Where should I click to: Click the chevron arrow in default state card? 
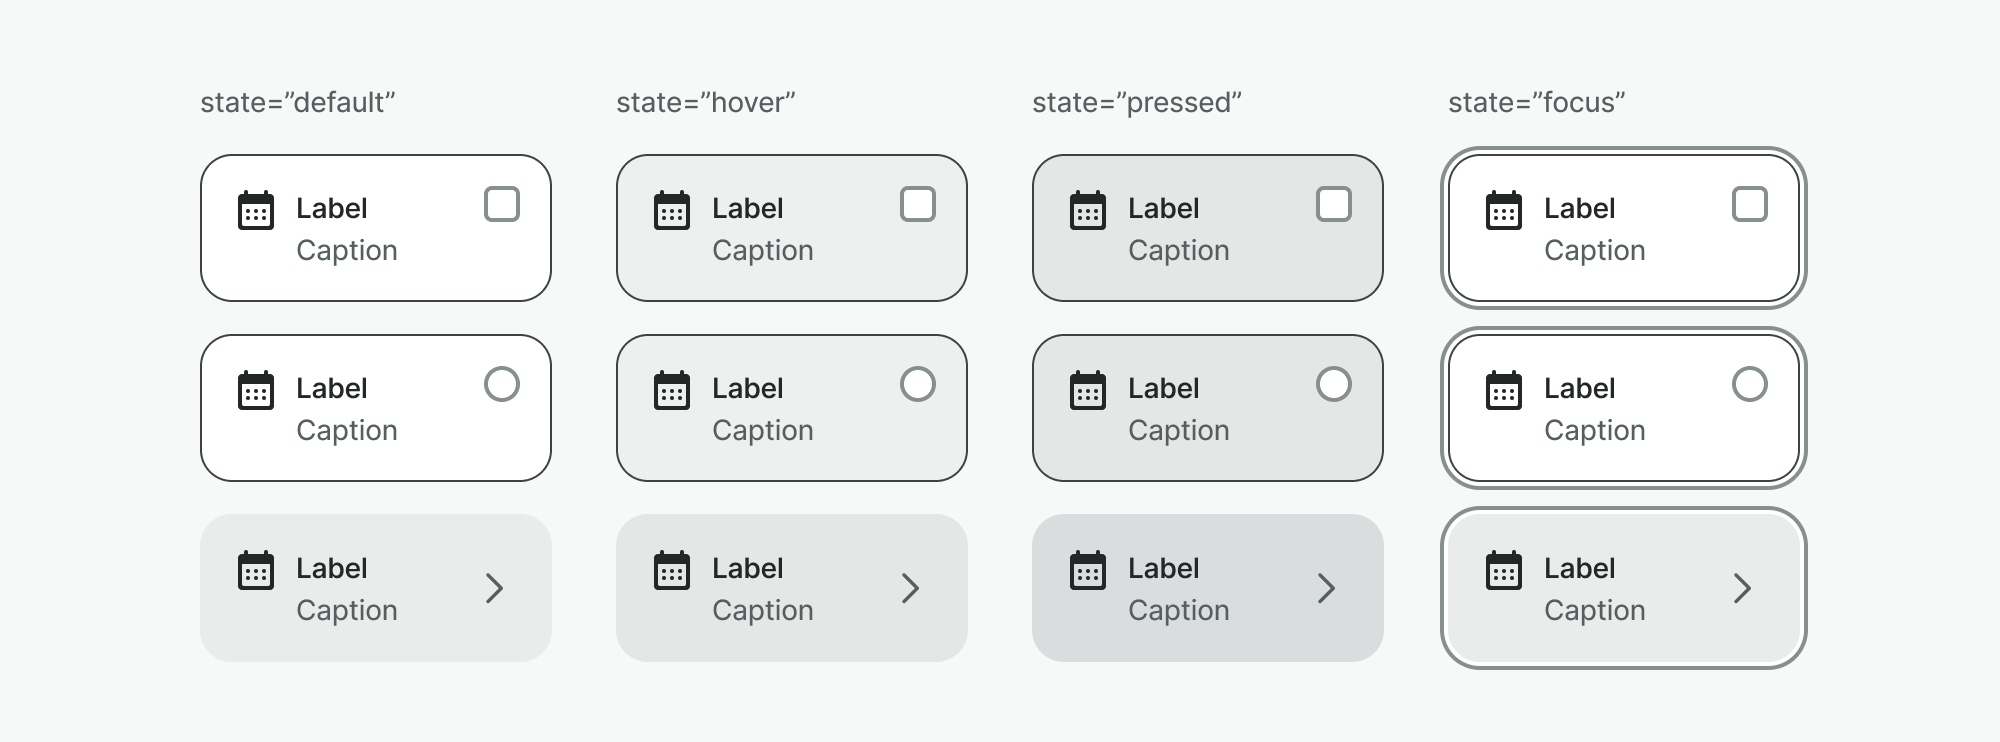pos(494,588)
